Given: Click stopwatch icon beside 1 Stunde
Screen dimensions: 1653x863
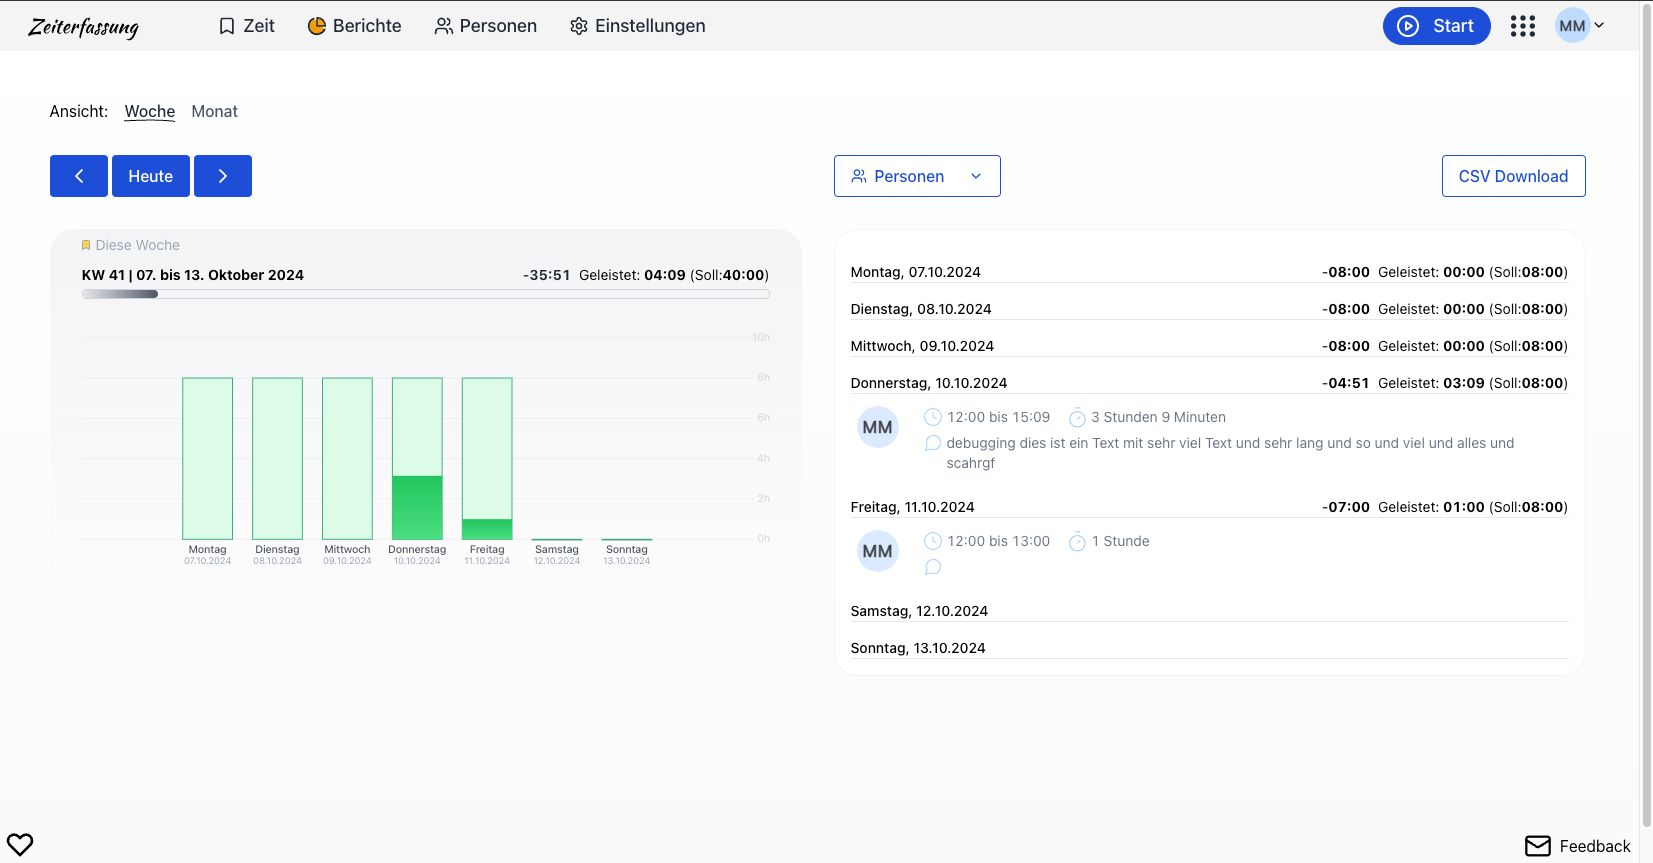Looking at the screenshot, I should pyautogui.click(x=1077, y=542).
